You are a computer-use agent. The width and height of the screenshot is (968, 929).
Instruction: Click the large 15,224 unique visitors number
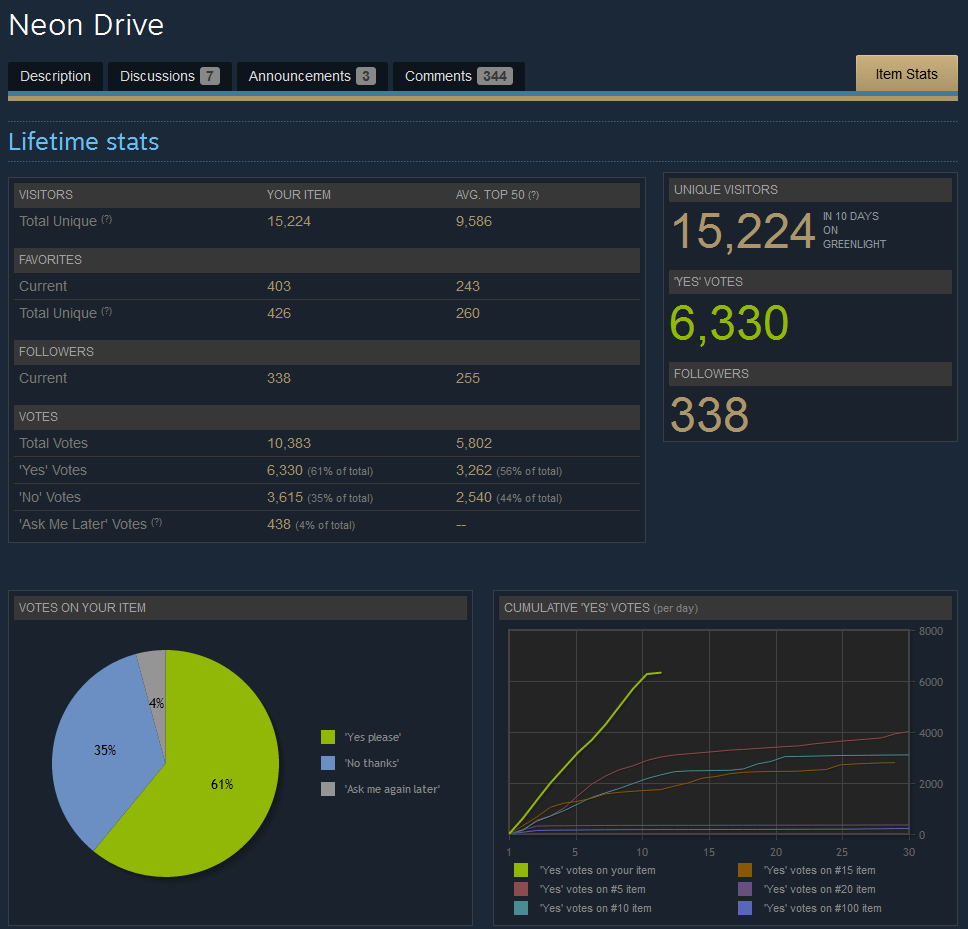[743, 231]
